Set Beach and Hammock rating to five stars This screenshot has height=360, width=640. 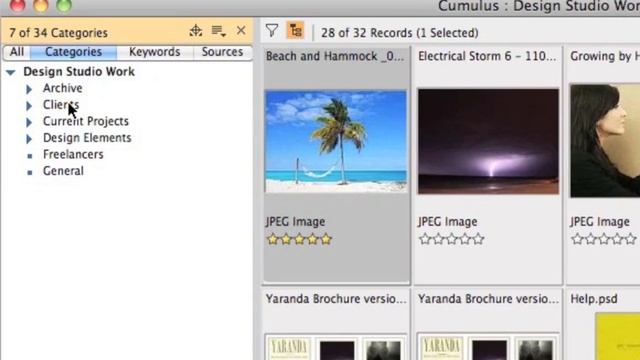[326, 239]
